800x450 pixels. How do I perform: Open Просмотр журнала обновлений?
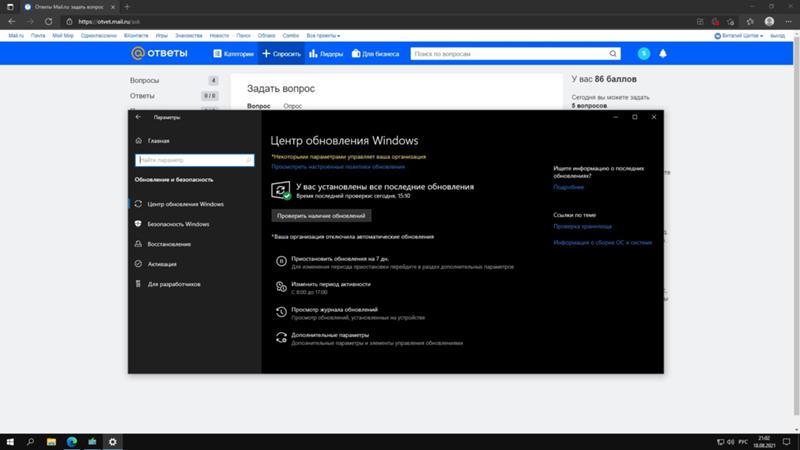[334, 310]
